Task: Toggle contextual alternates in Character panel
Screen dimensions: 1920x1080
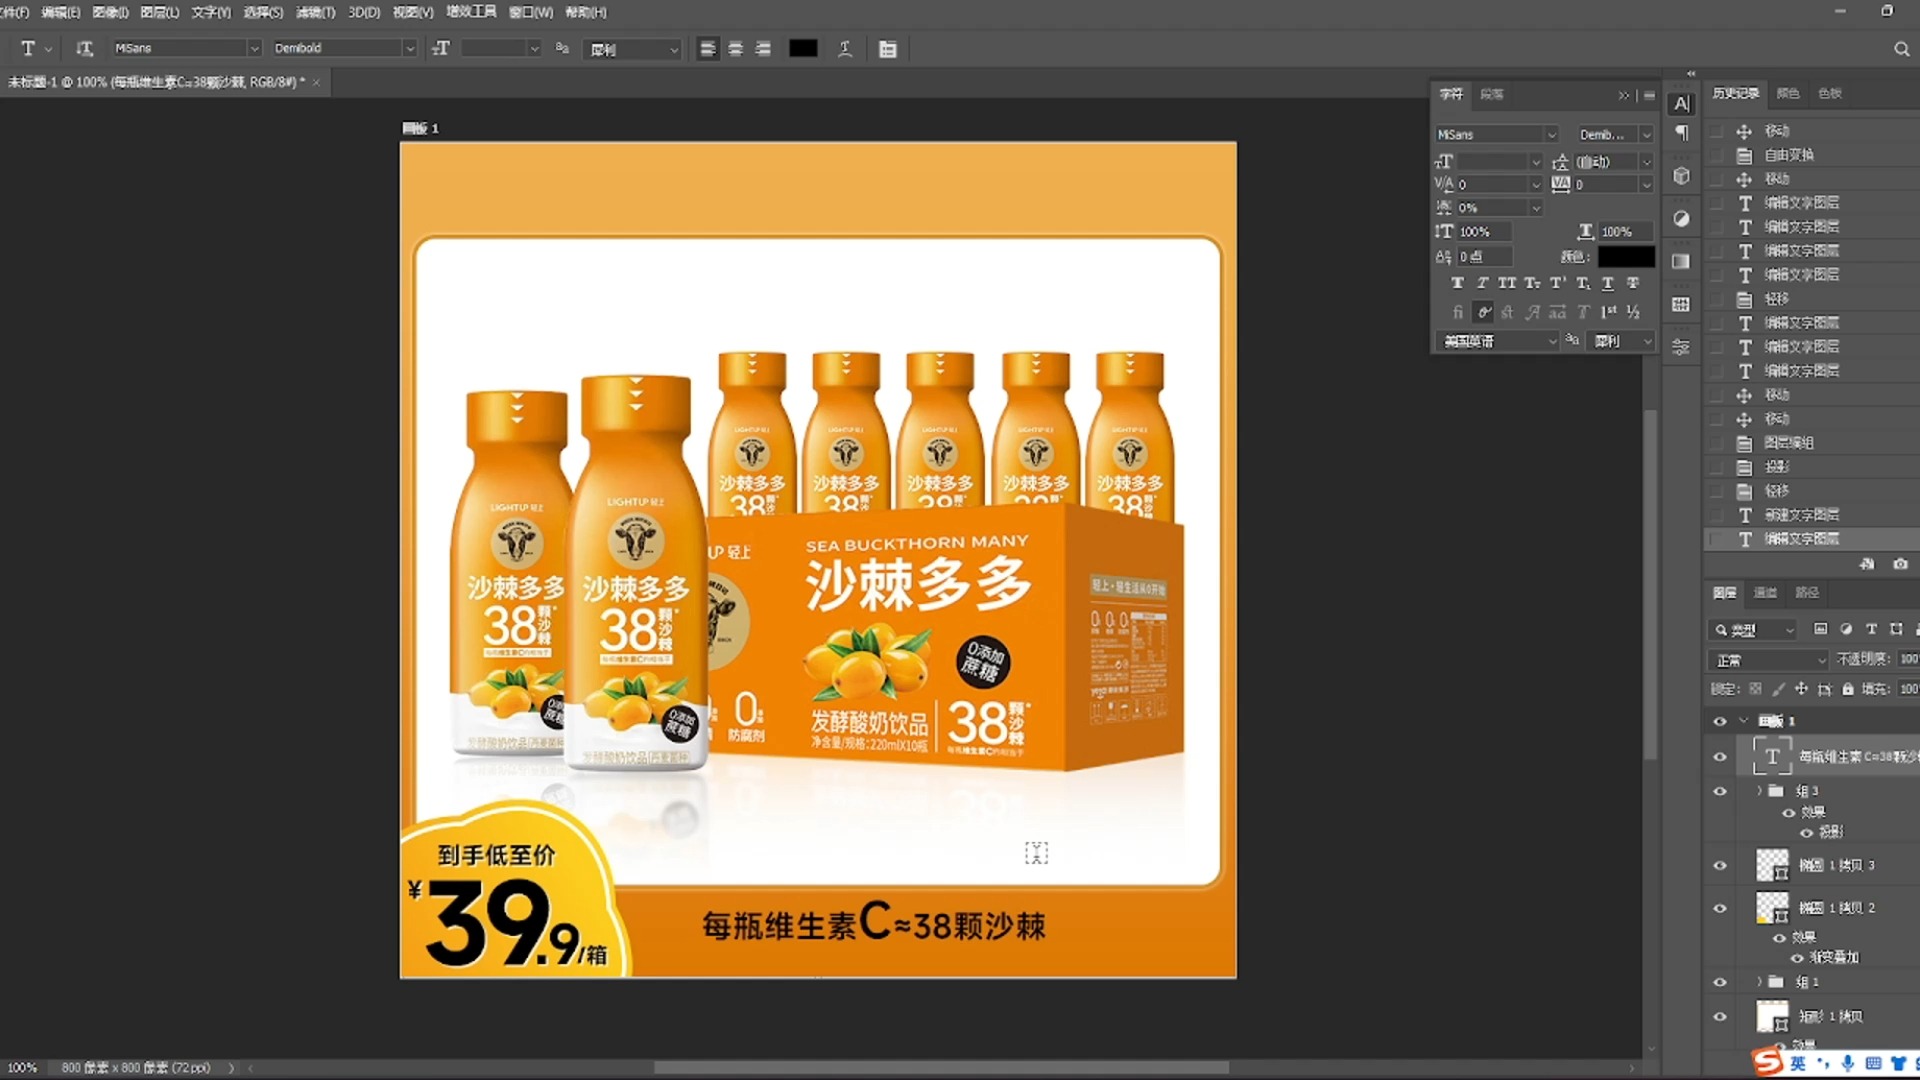Action: [x=1484, y=312]
